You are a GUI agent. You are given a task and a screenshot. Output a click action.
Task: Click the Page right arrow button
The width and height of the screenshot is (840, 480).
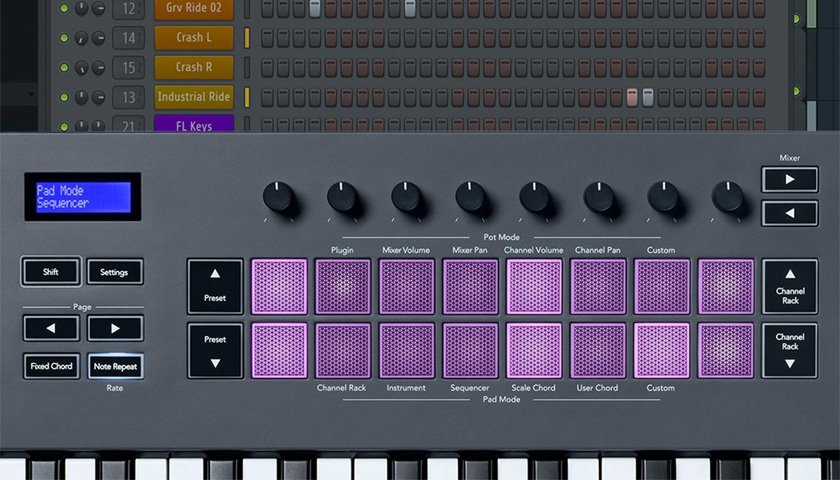[x=115, y=328]
